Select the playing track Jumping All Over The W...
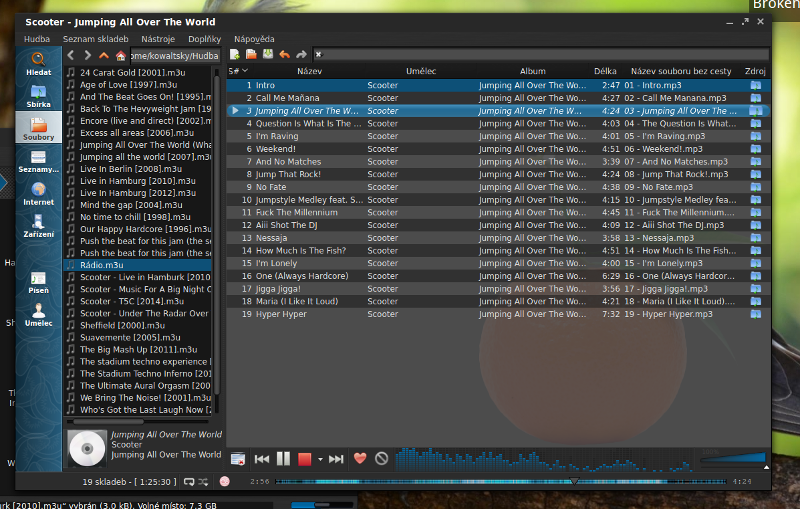This screenshot has width=800, height=509. pyautogui.click(x=497, y=111)
